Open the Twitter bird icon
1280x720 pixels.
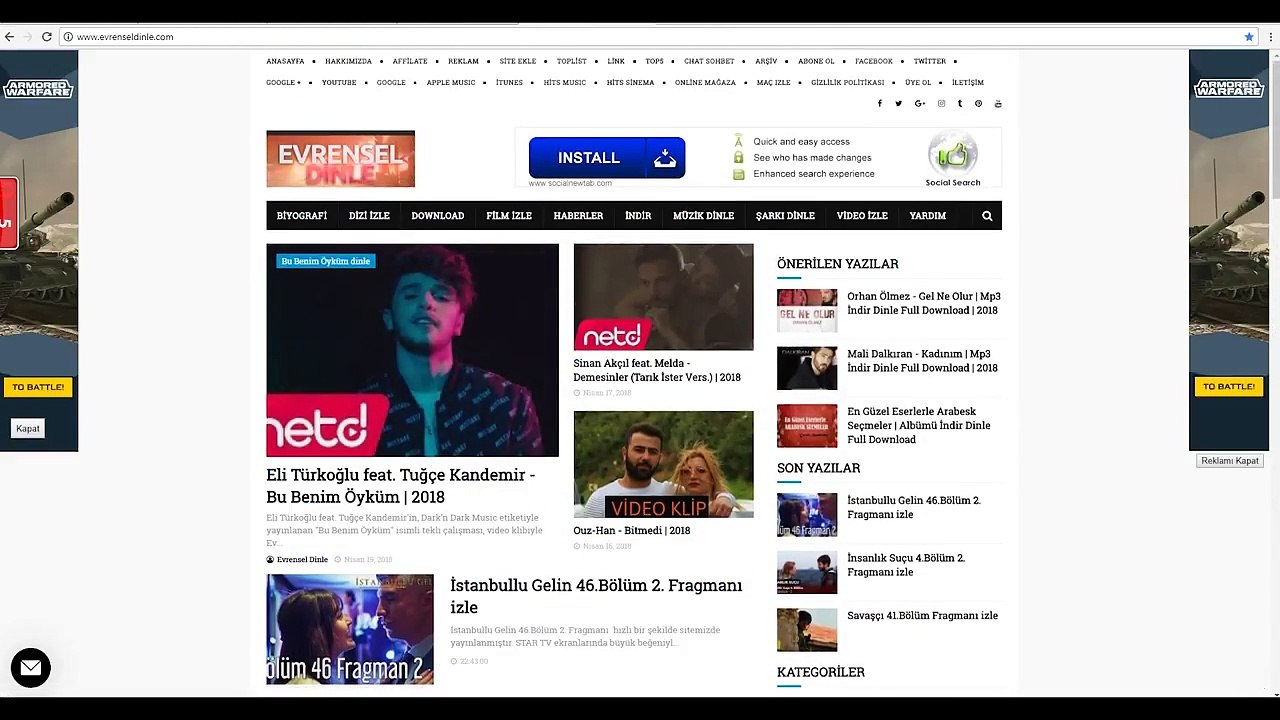tap(898, 104)
